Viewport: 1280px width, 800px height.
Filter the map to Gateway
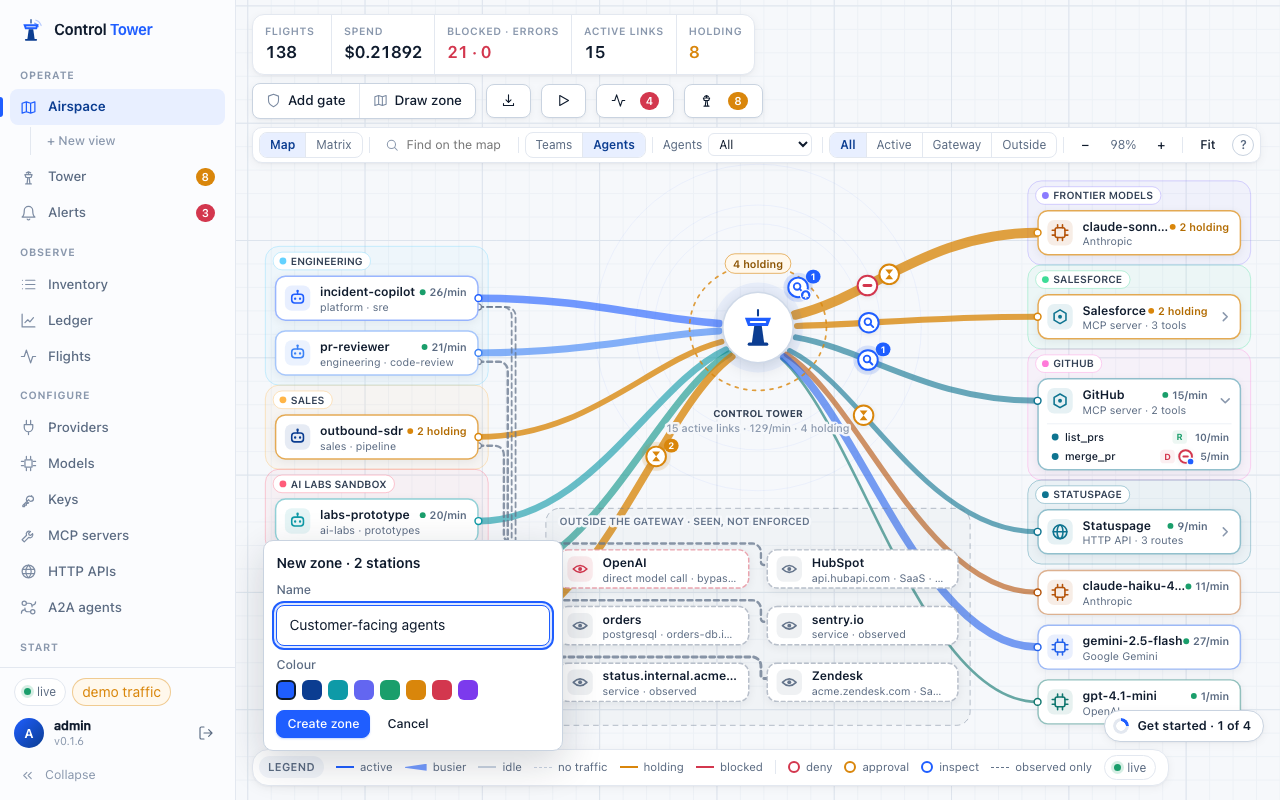pos(957,145)
